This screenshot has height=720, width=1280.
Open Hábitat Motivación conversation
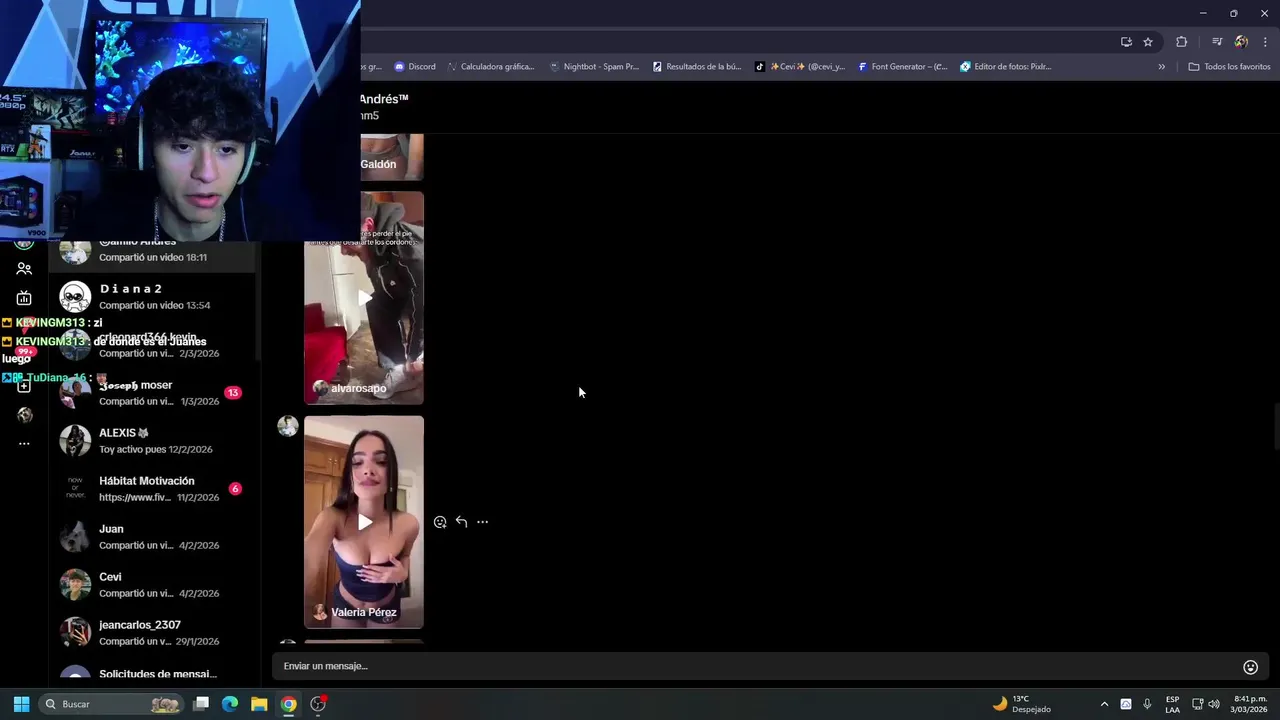tap(152, 489)
